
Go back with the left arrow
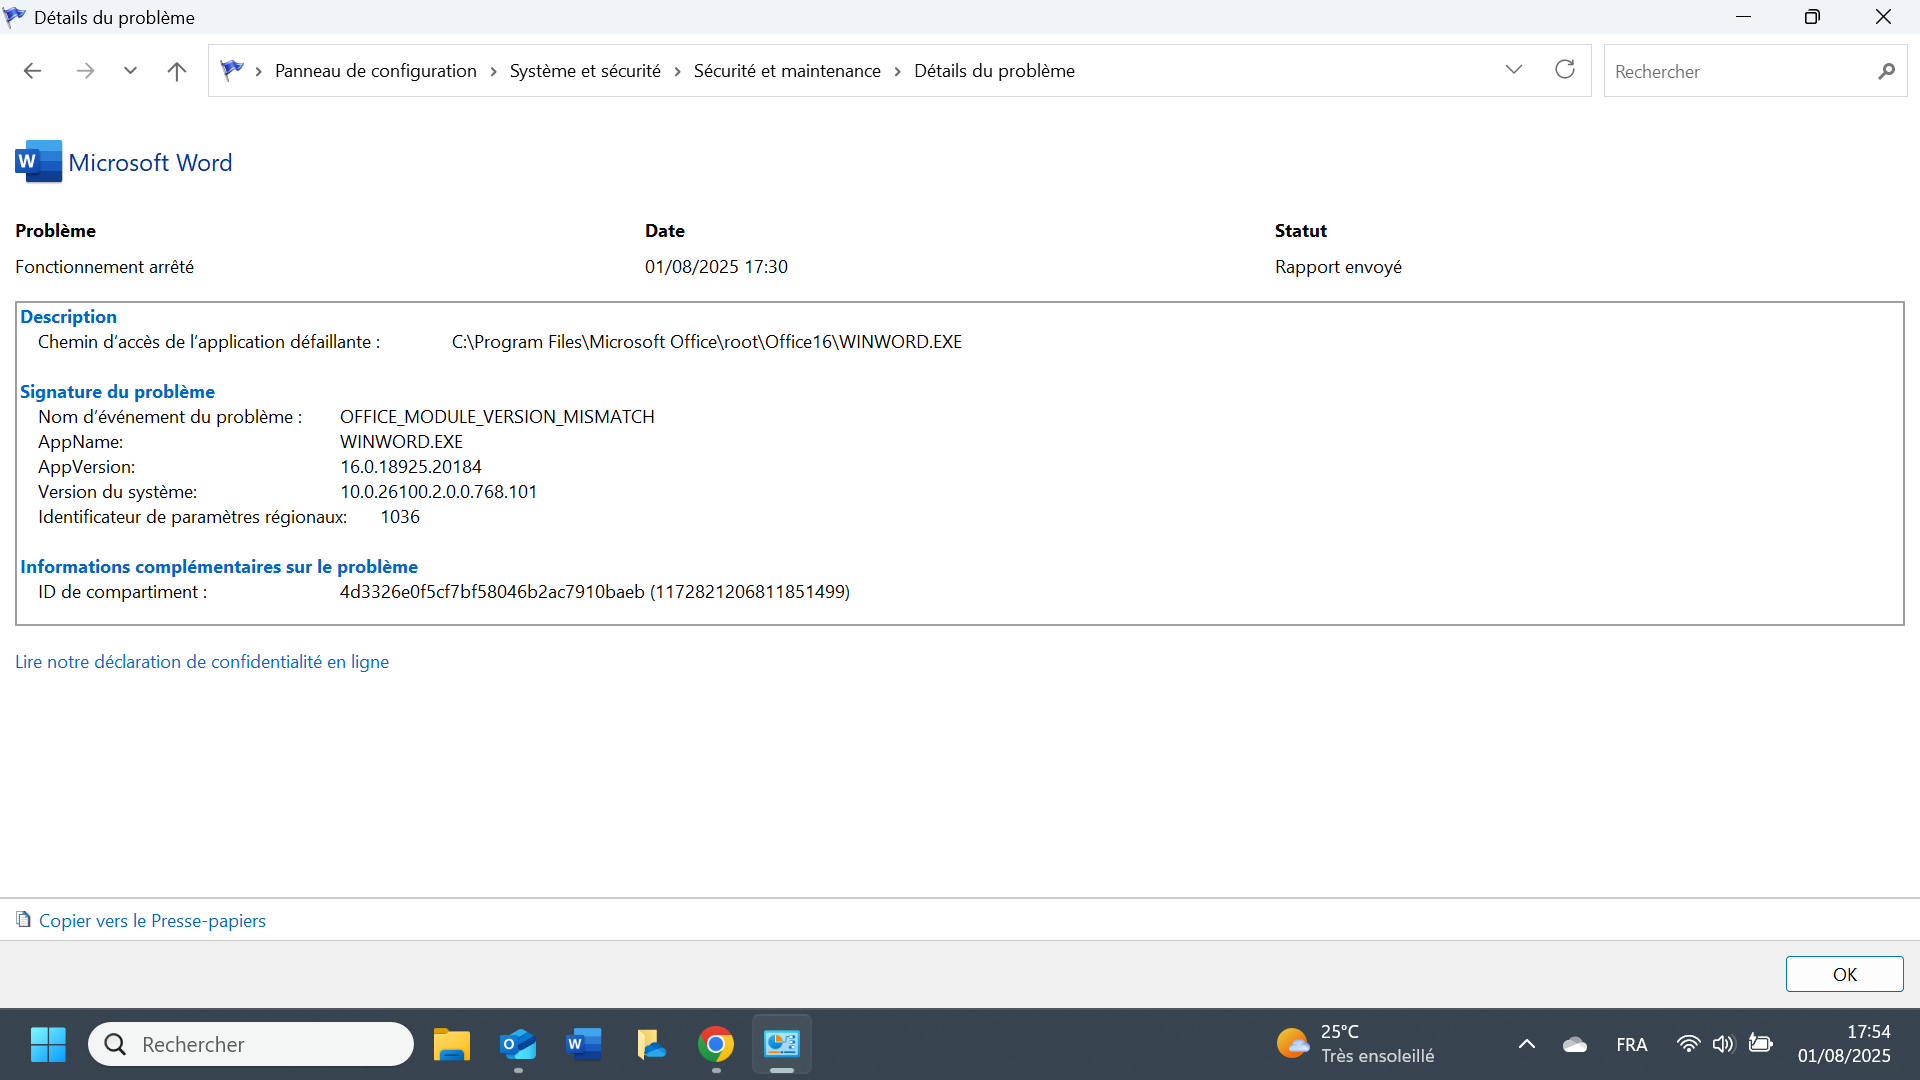[32, 71]
